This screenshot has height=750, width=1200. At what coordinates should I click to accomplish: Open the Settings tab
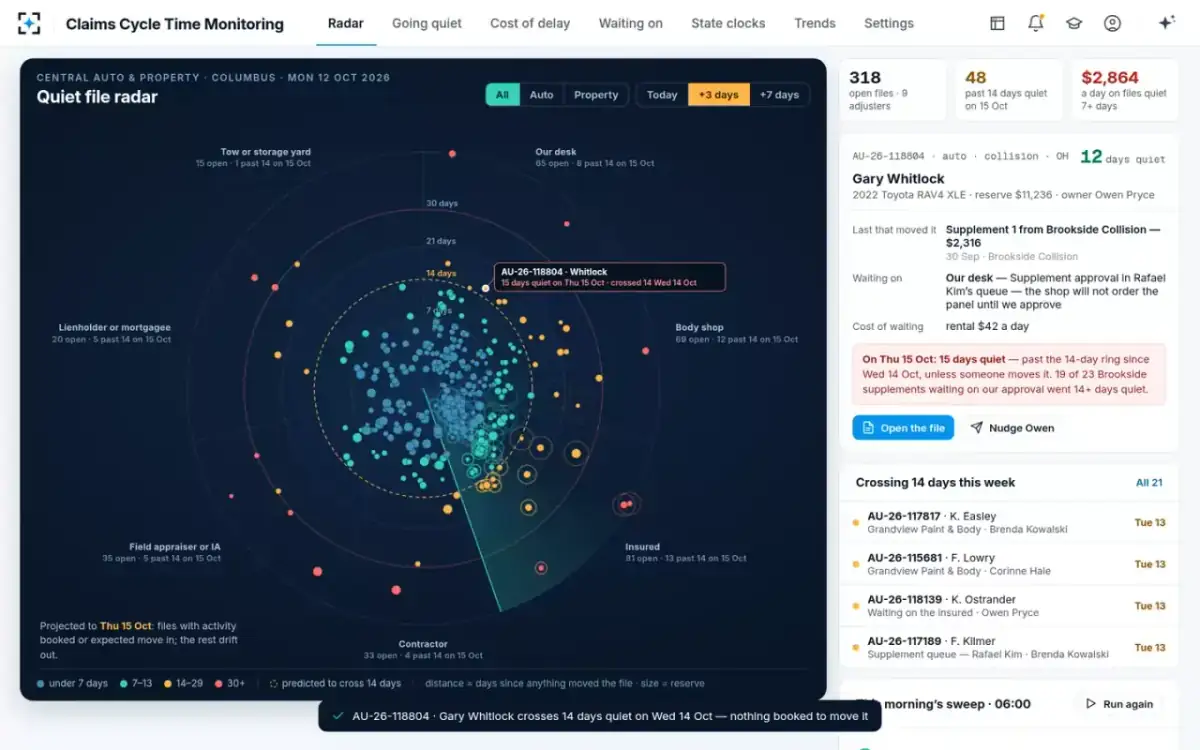tap(889, 23)
